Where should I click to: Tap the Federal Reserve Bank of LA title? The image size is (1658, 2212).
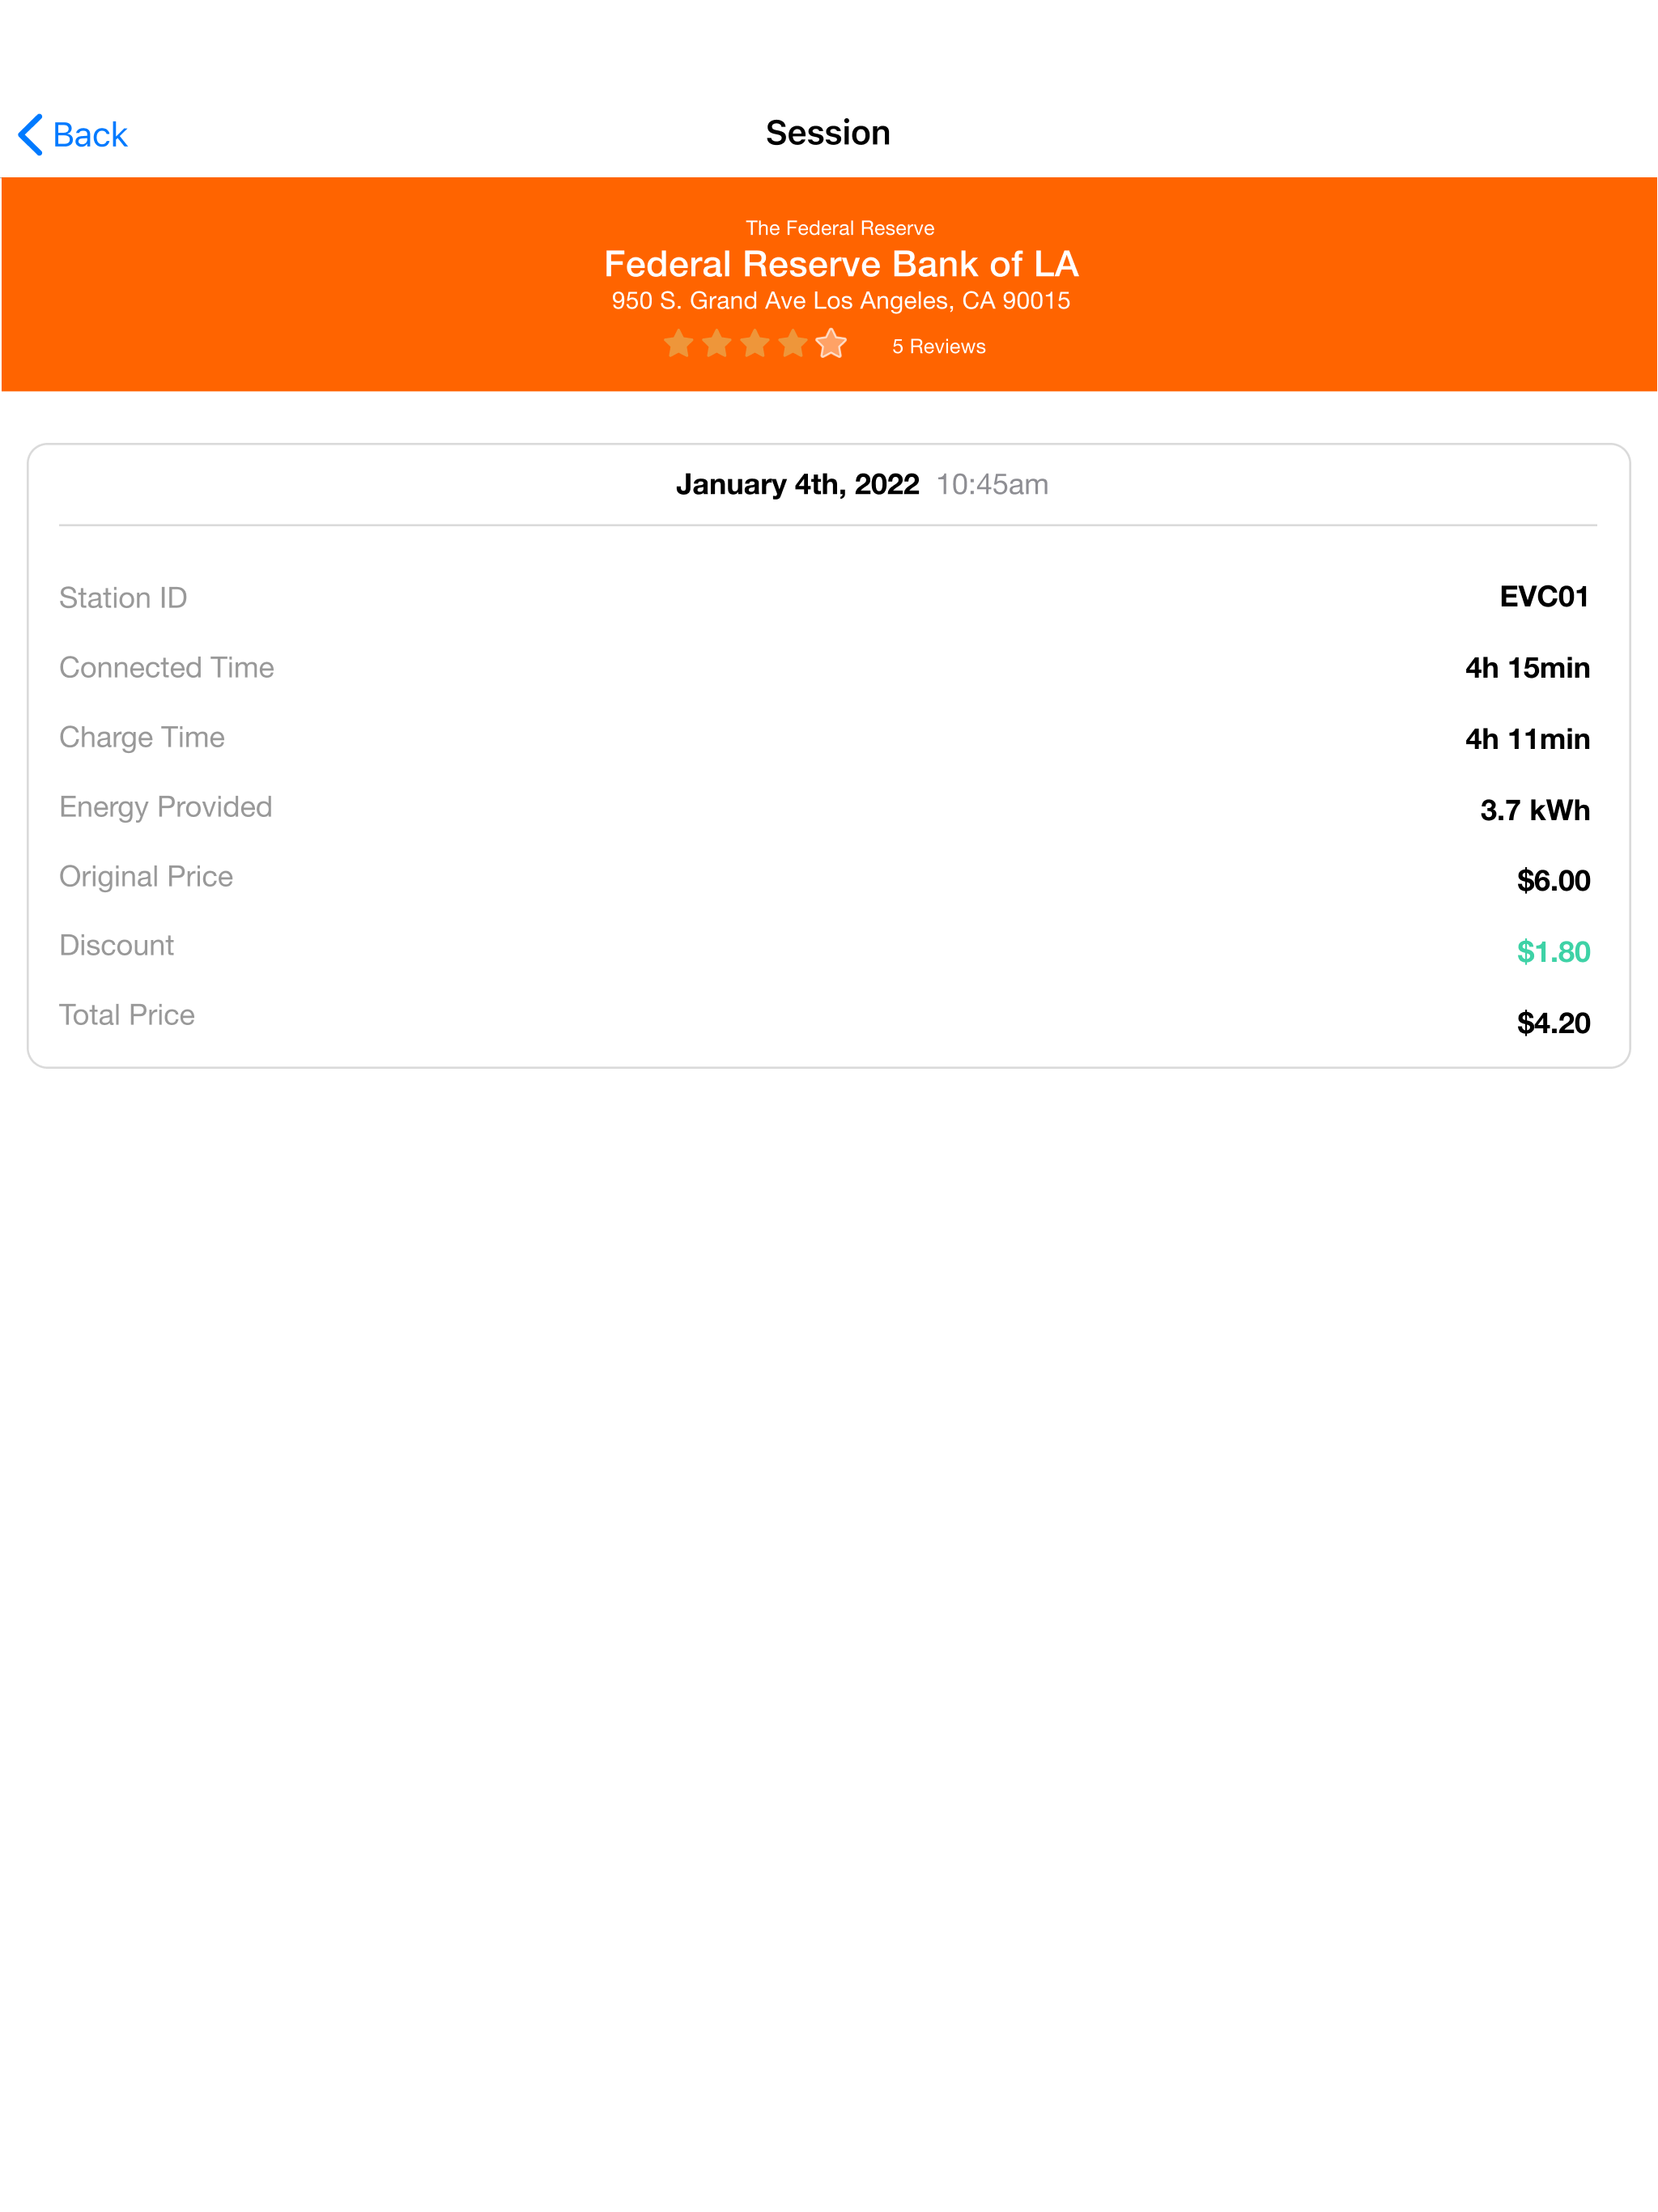(841, 264)
